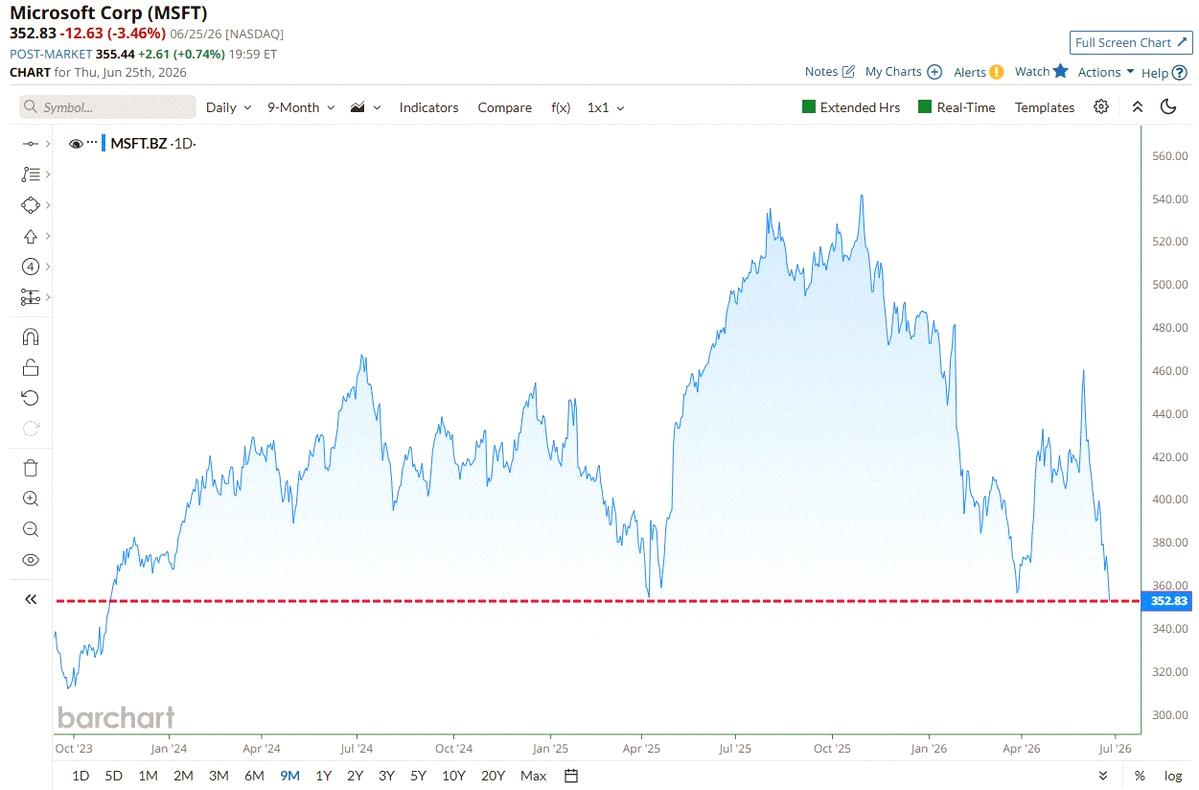Select the trend line drawing tool
The height and width of the screenshot is (790, 1199).
31,144
